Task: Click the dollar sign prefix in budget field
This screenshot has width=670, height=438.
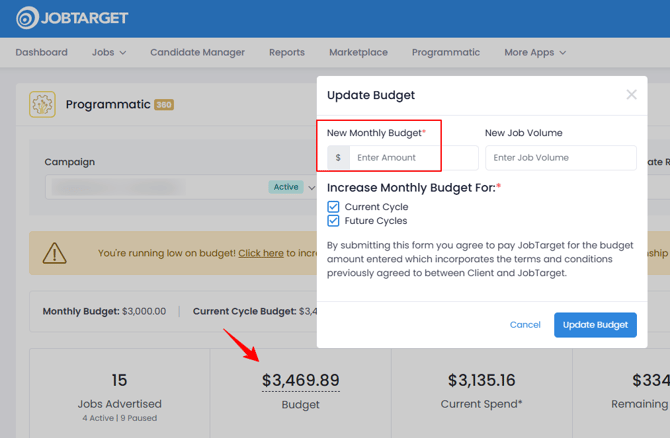Action: pos(338,158)
